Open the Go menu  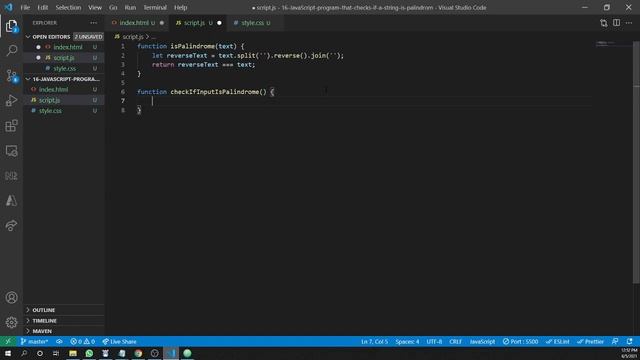pyautogui.click(x=113, y=7)
